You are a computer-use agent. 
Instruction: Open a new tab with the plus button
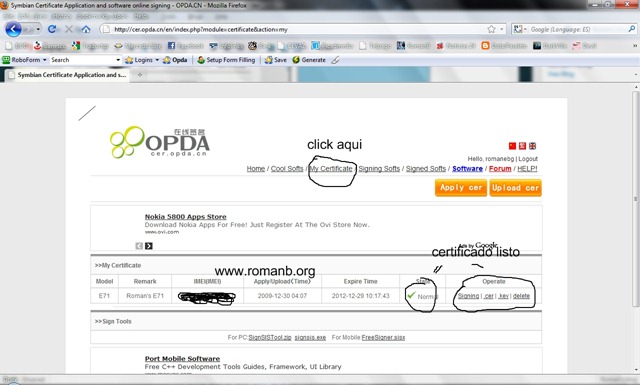pyautogui.click(x=140, y=75)
